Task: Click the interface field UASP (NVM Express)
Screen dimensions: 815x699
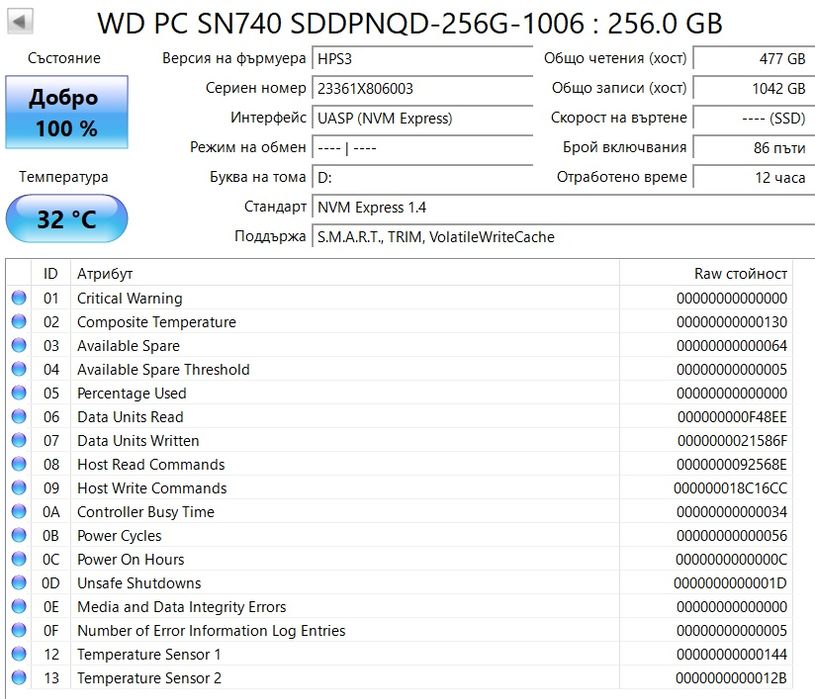Action: tap(422, 118)
